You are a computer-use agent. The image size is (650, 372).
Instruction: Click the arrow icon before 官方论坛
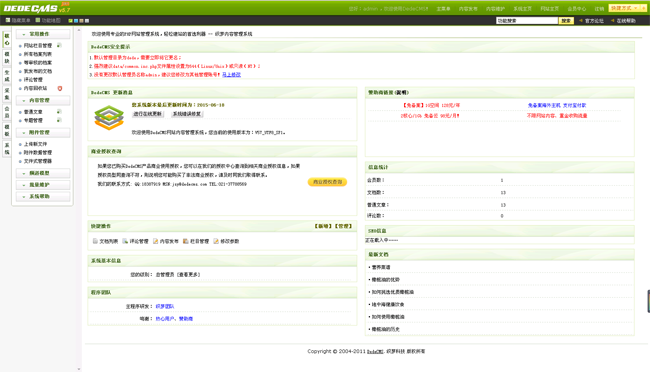[581, 20]
